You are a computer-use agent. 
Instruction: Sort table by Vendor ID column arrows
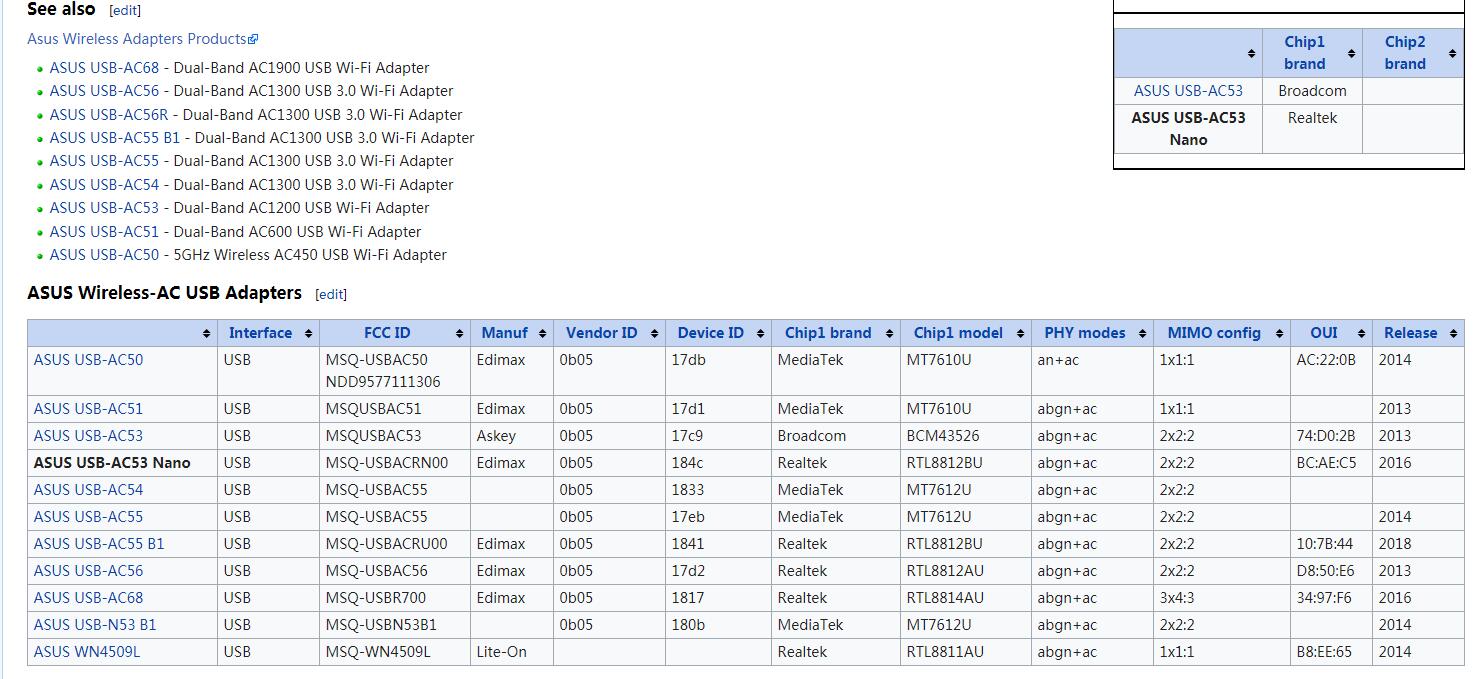click(655, 333)
